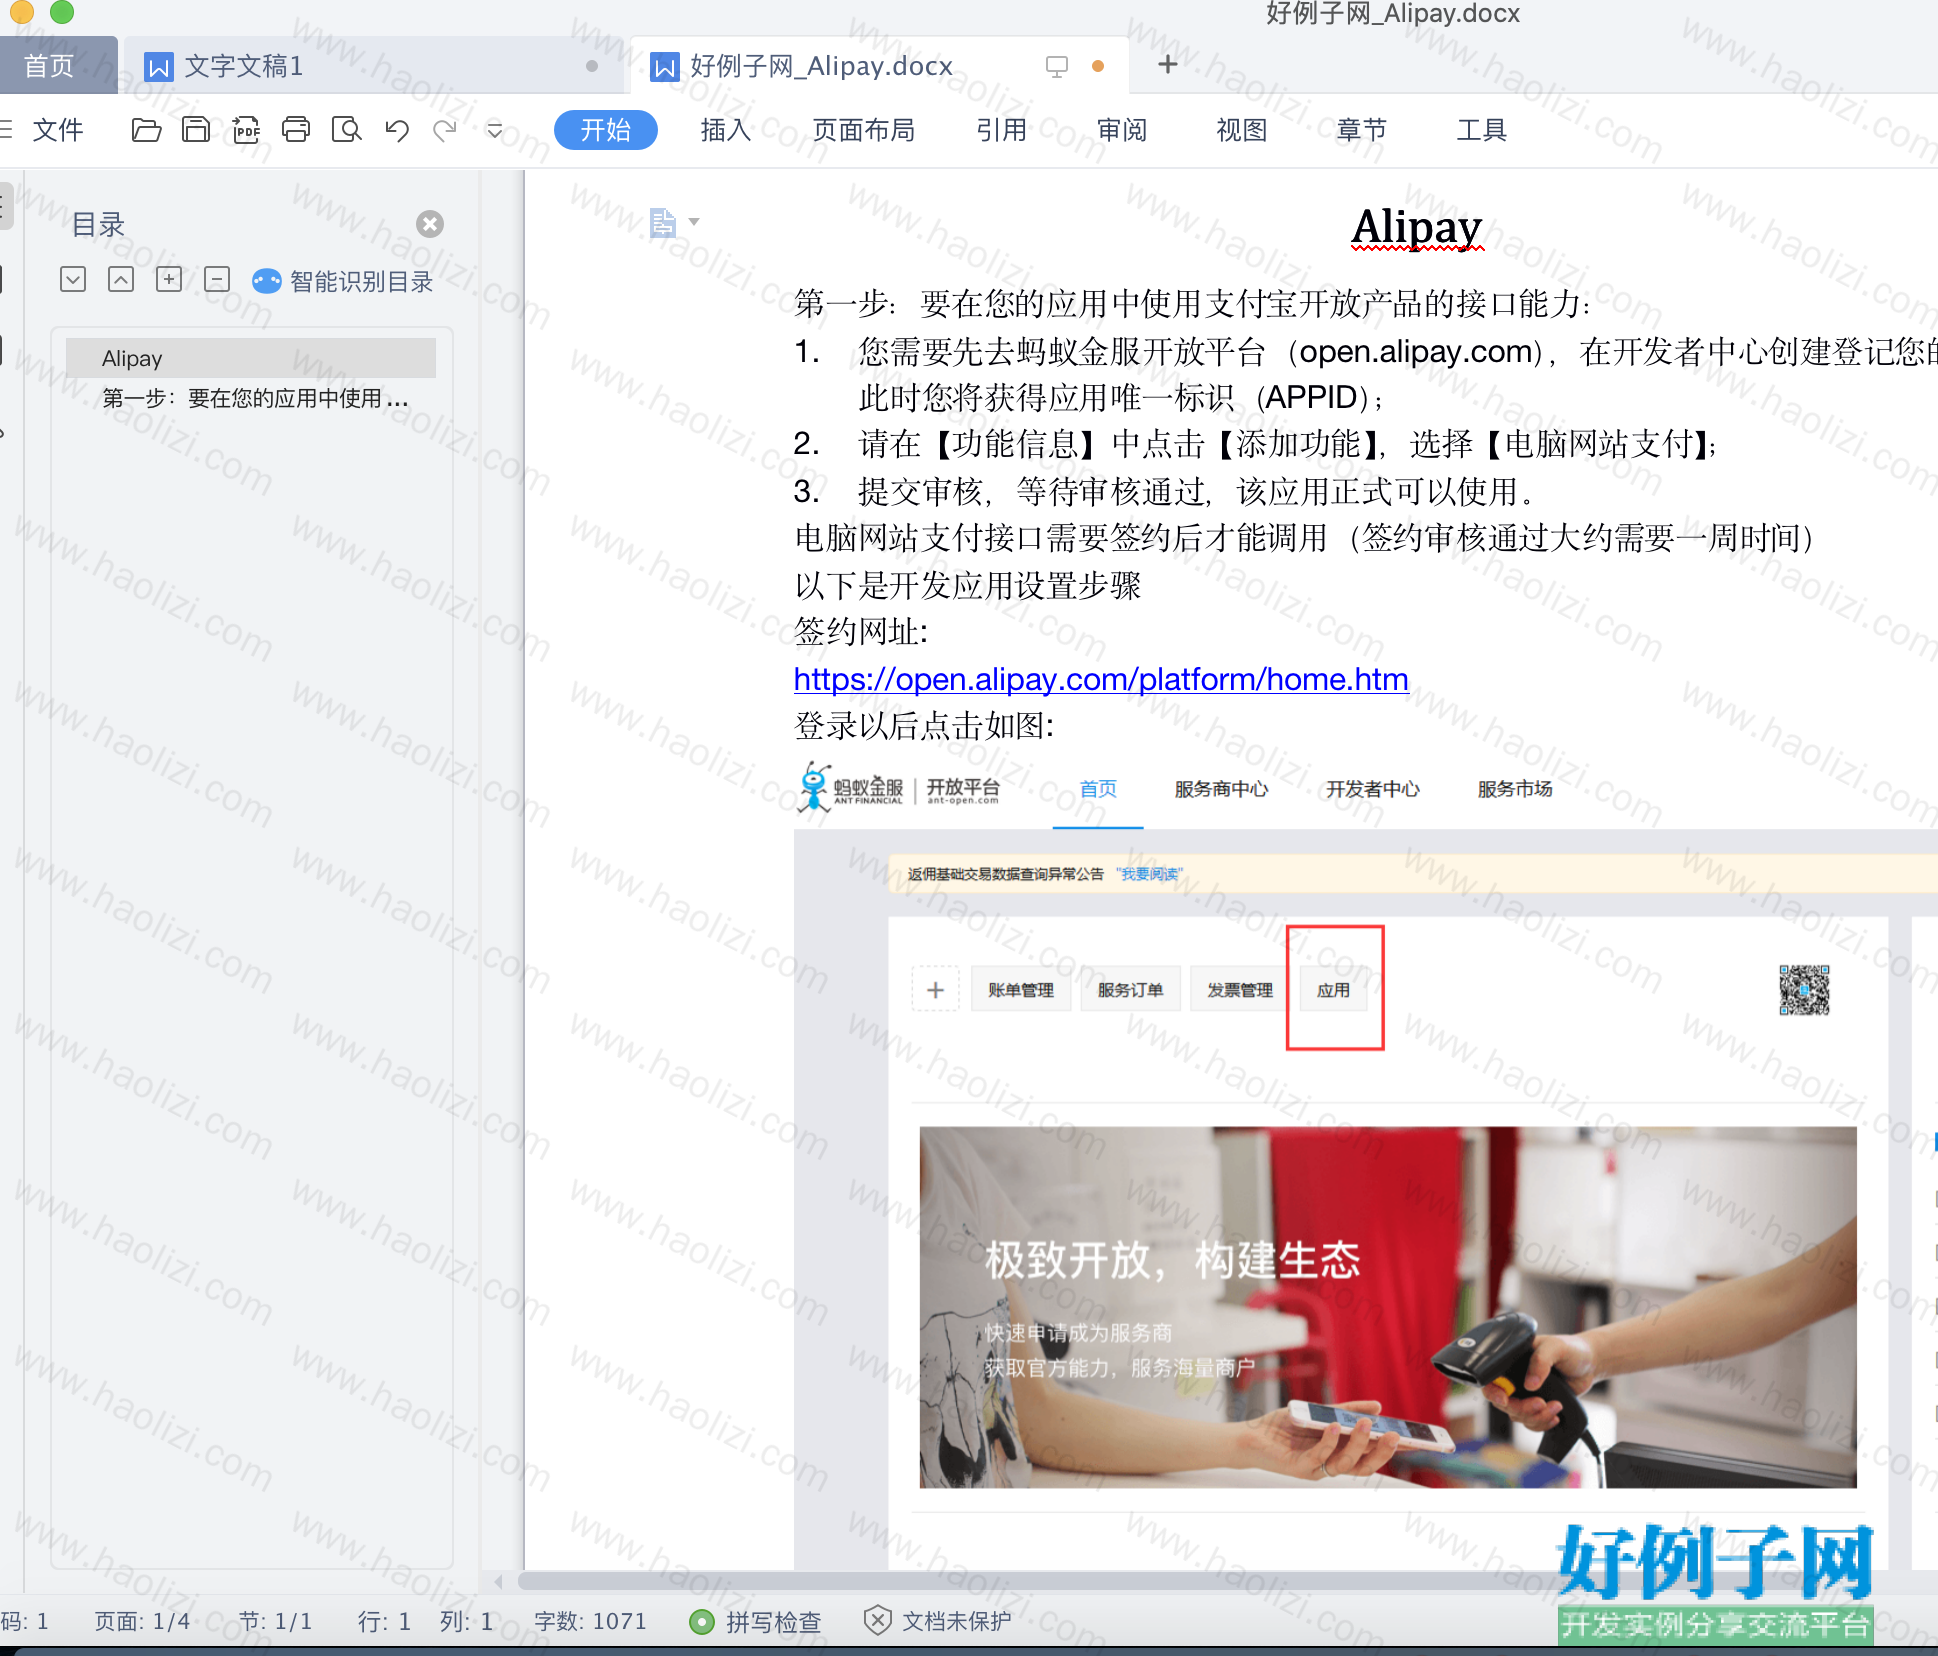Export document as PDF icon
Image resolution: width=1938 pixels, height=1656 pixels.
coord(246,130)
